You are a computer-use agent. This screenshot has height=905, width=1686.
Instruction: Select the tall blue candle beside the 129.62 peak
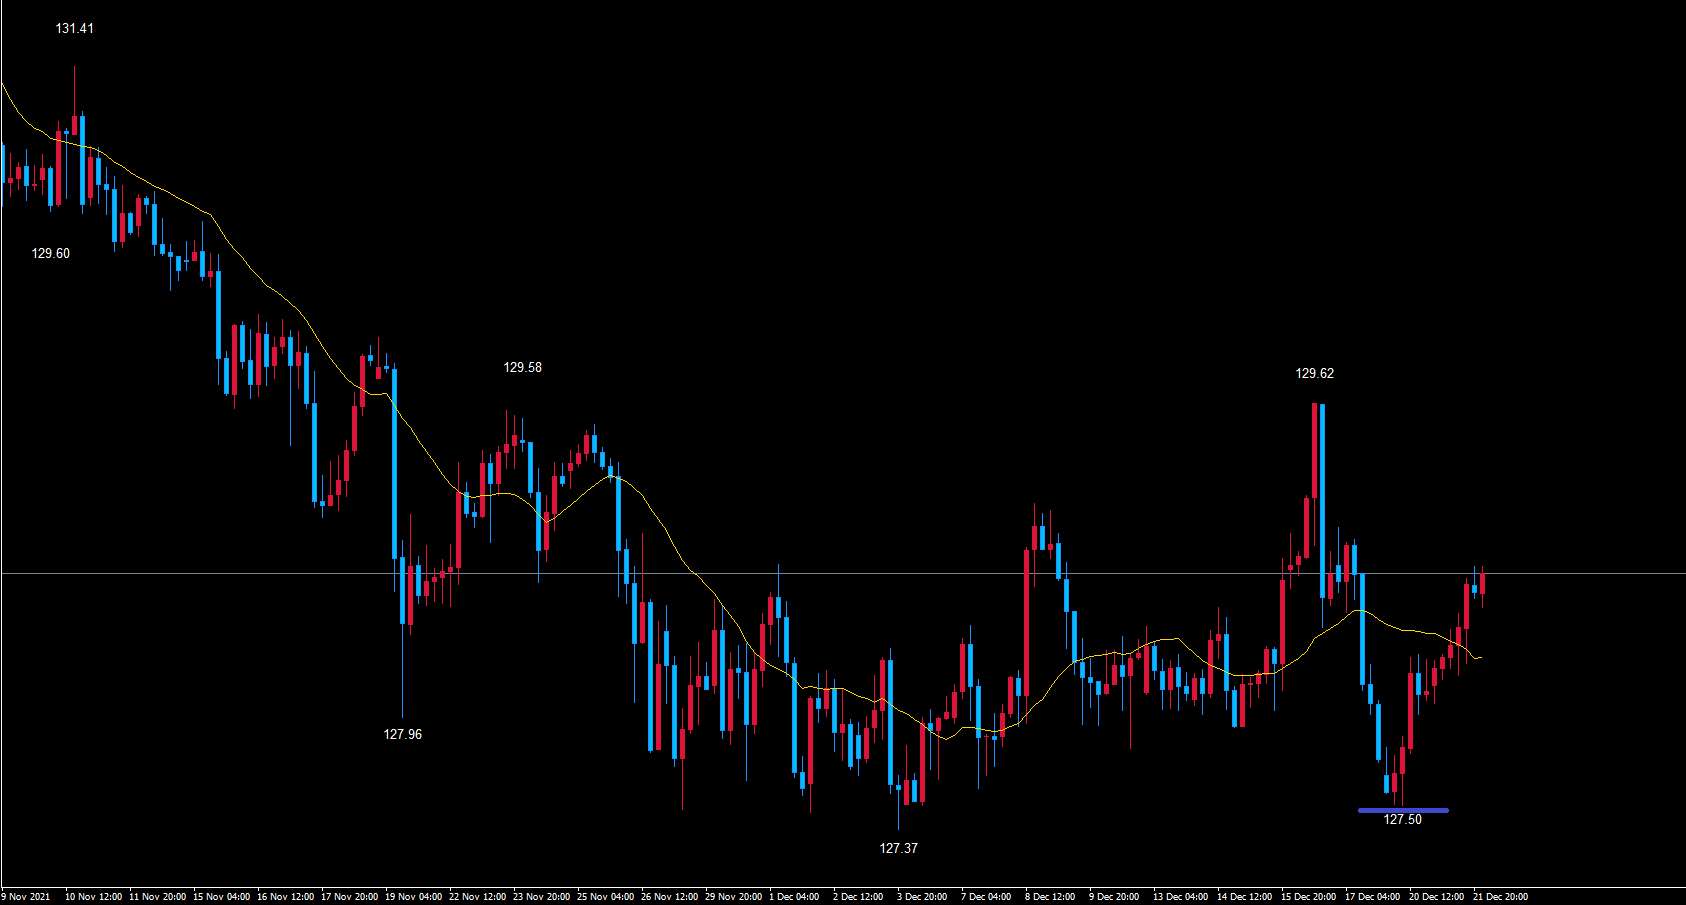(x=1323, y=500)
